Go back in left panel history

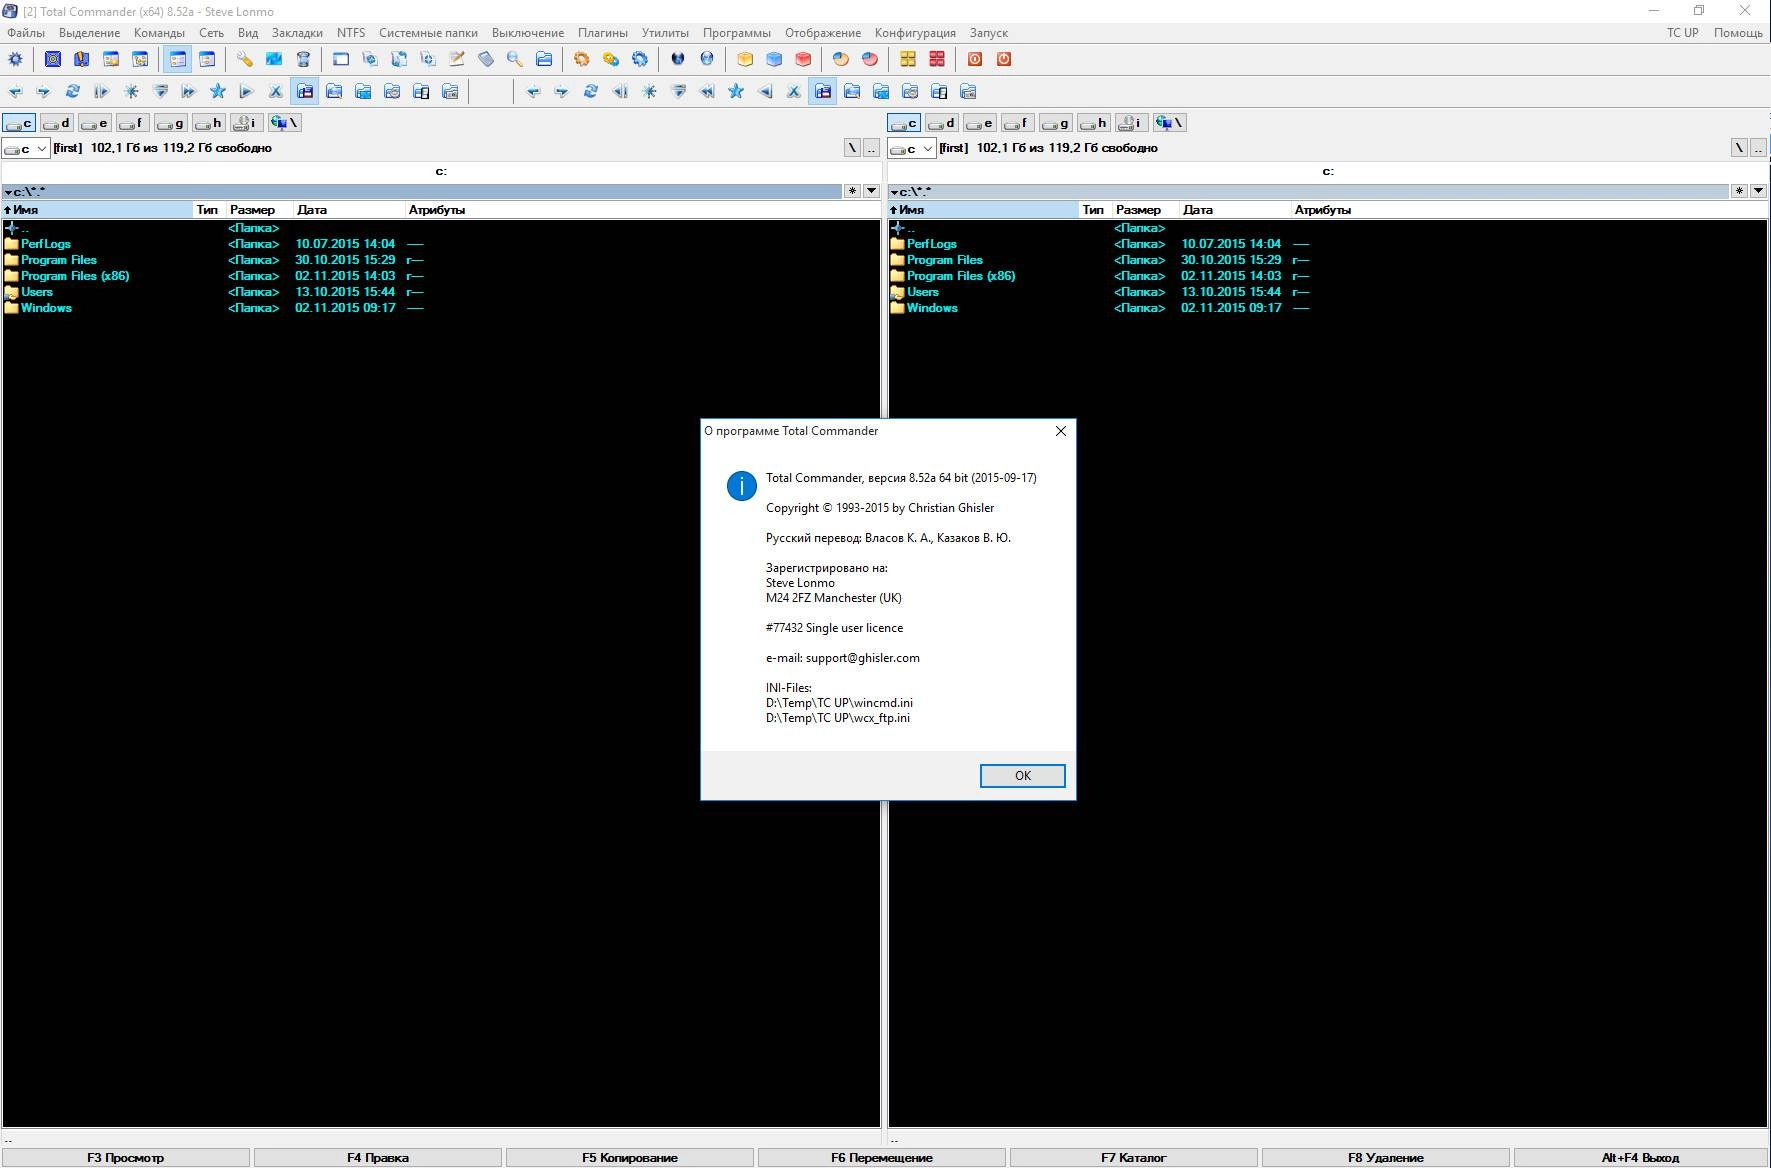pos(15,91)
